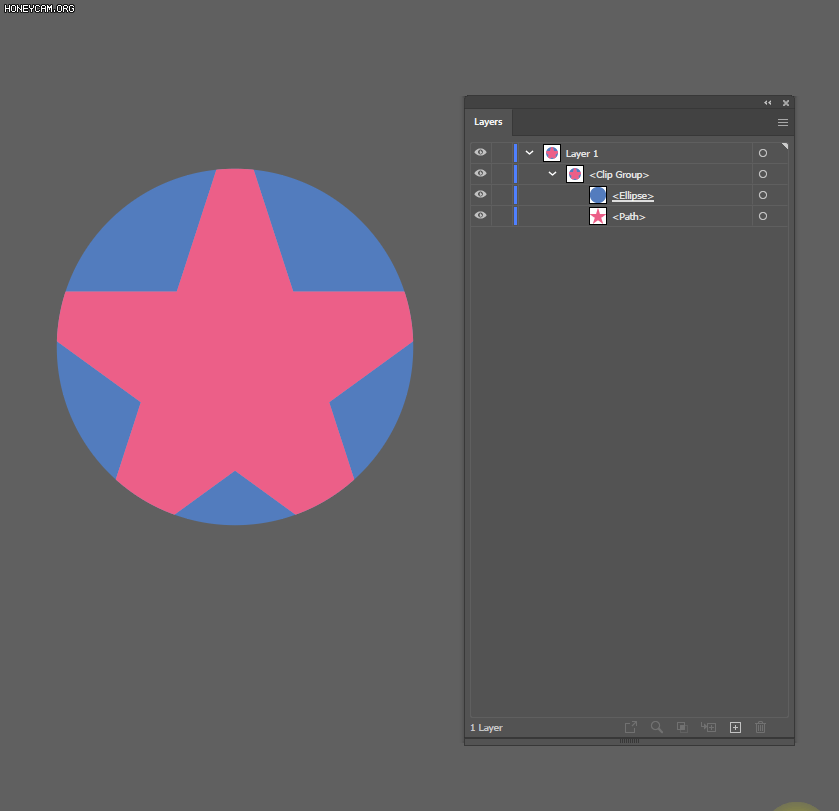Click the target circle for Ellipse

[763, 195]
